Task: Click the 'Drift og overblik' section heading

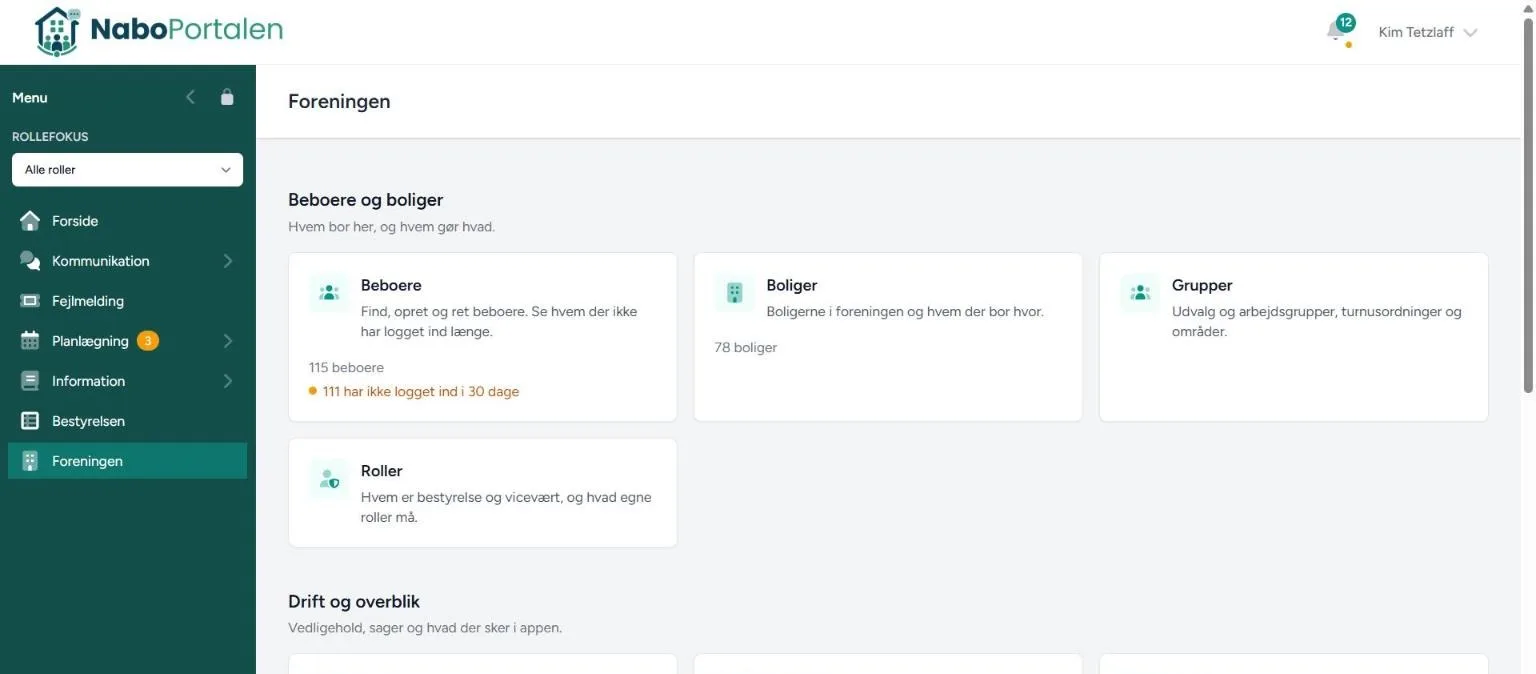Action: pos(354,602)
